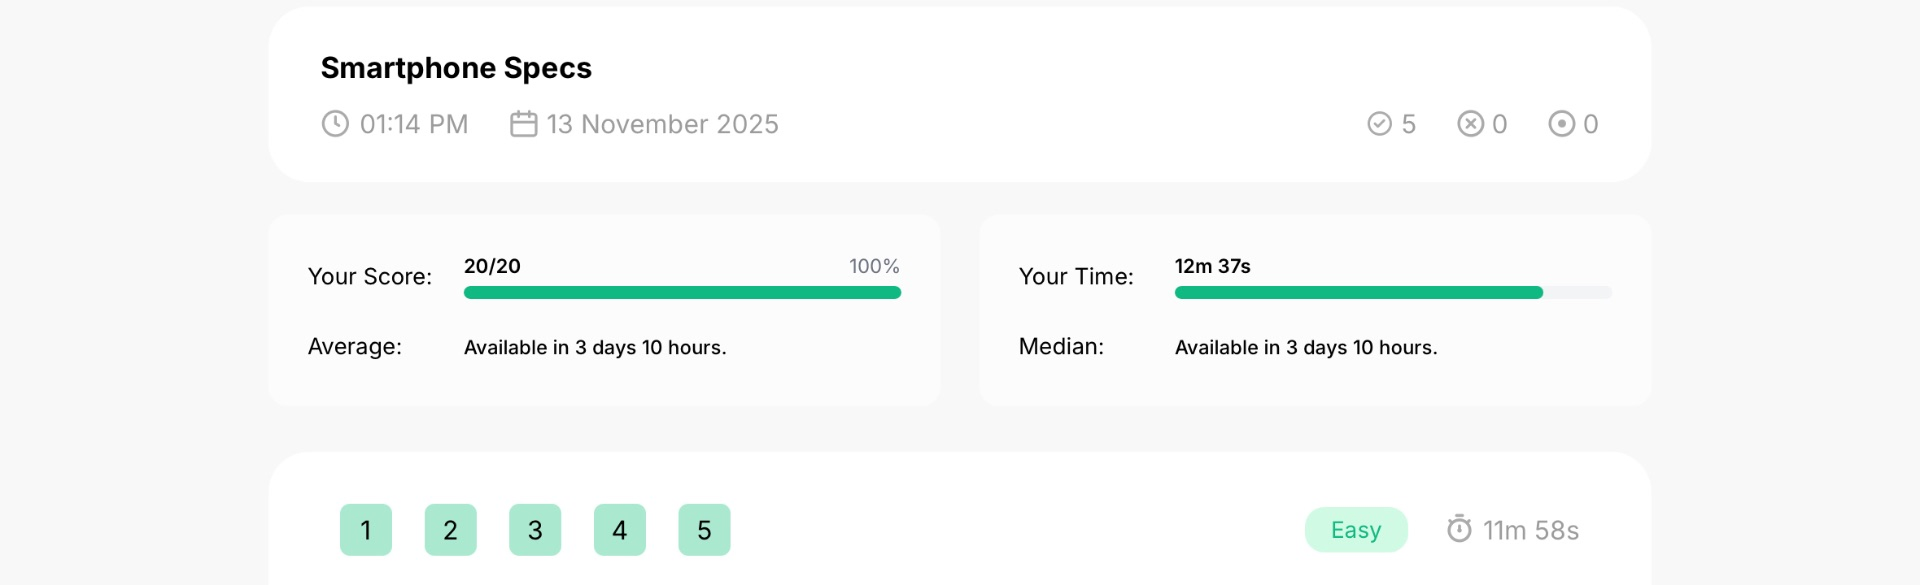1920x585 pixels.
Task: Jump to question 2
Action: [451, 530]
